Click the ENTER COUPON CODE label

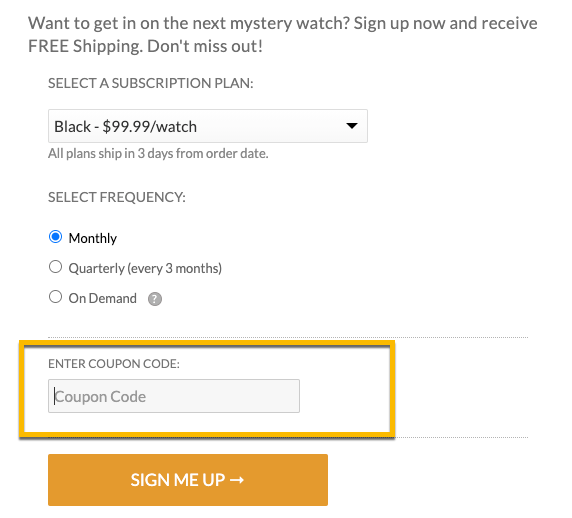(114, 364)
